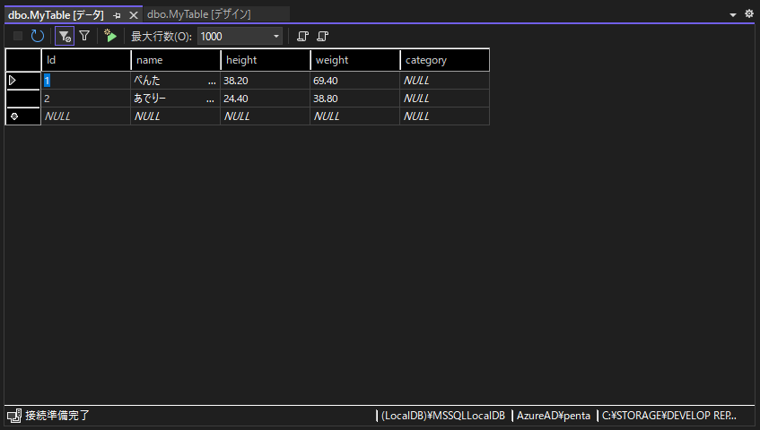The height and width of the screenshot is (430, 760).
Task: Click the script icon next to max rows
Action: (302, 36)
